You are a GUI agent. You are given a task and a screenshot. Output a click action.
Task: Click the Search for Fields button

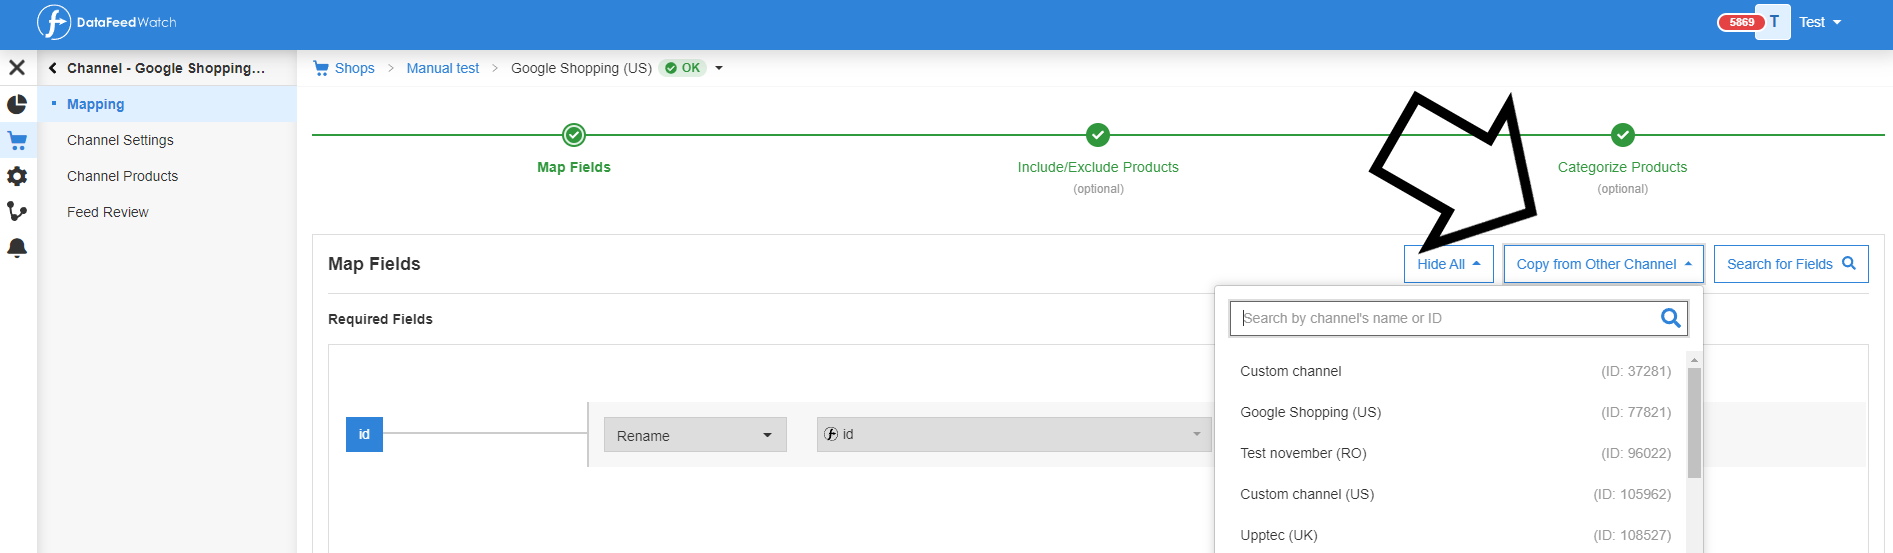[x=1790, y=264]
